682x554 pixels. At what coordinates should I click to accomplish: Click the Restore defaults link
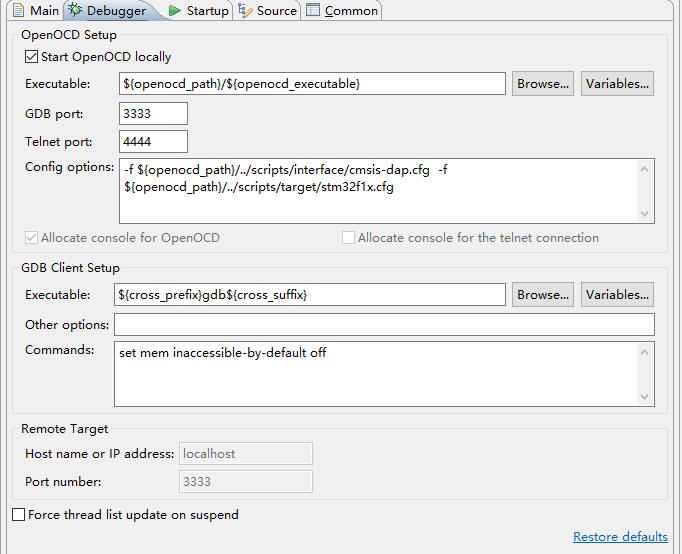point(620,537)
